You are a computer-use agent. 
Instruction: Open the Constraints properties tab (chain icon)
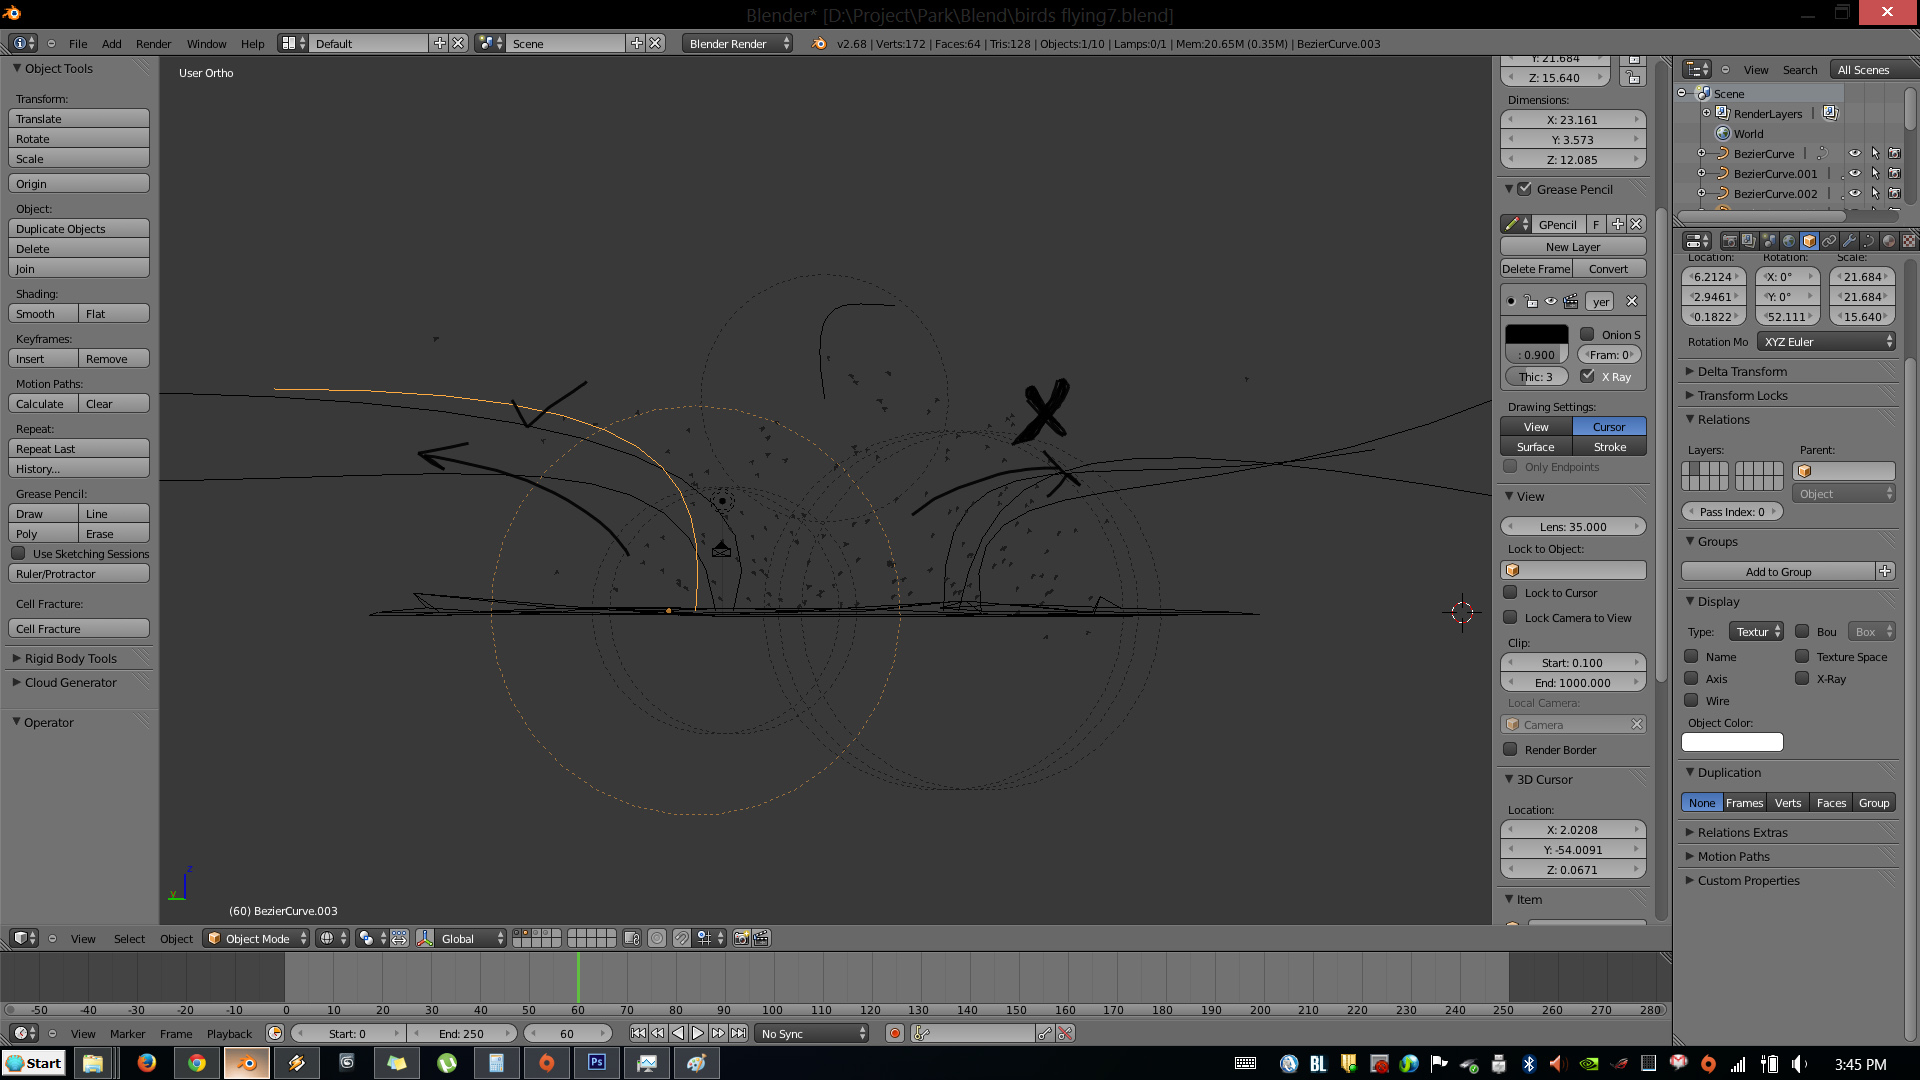[1829, 241]
